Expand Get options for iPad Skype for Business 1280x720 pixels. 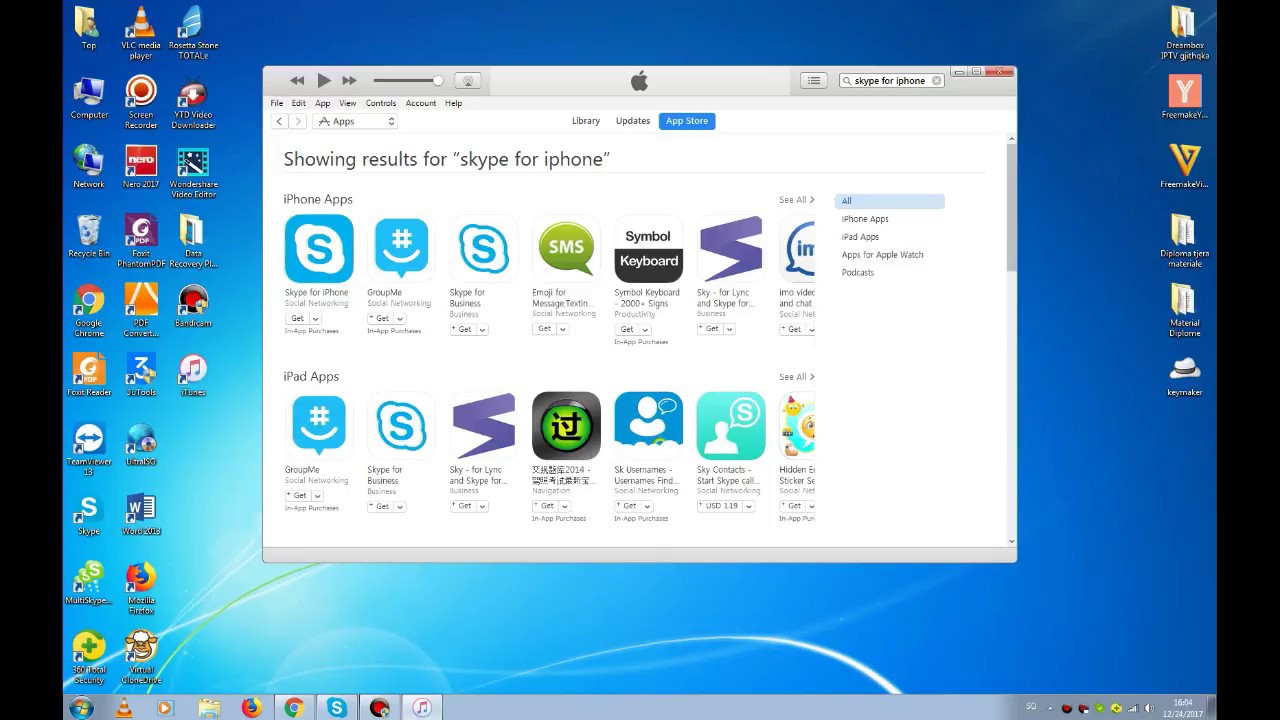tap(400, 507)
